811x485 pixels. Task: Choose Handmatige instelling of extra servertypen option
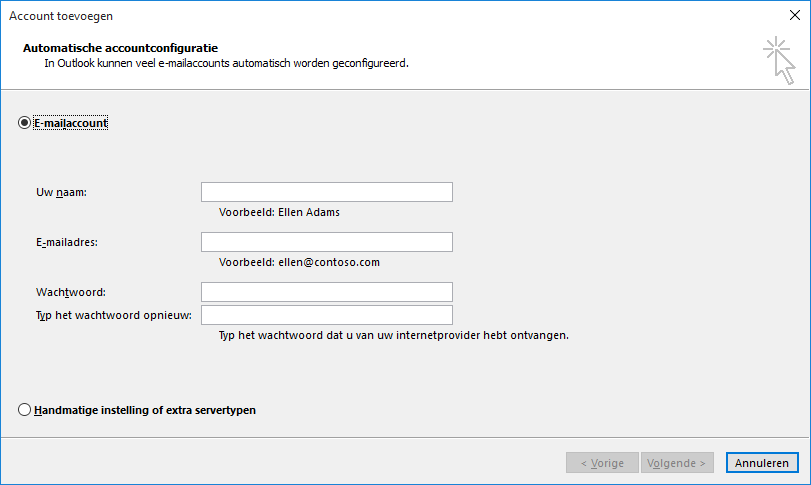[x=24, y=410]
